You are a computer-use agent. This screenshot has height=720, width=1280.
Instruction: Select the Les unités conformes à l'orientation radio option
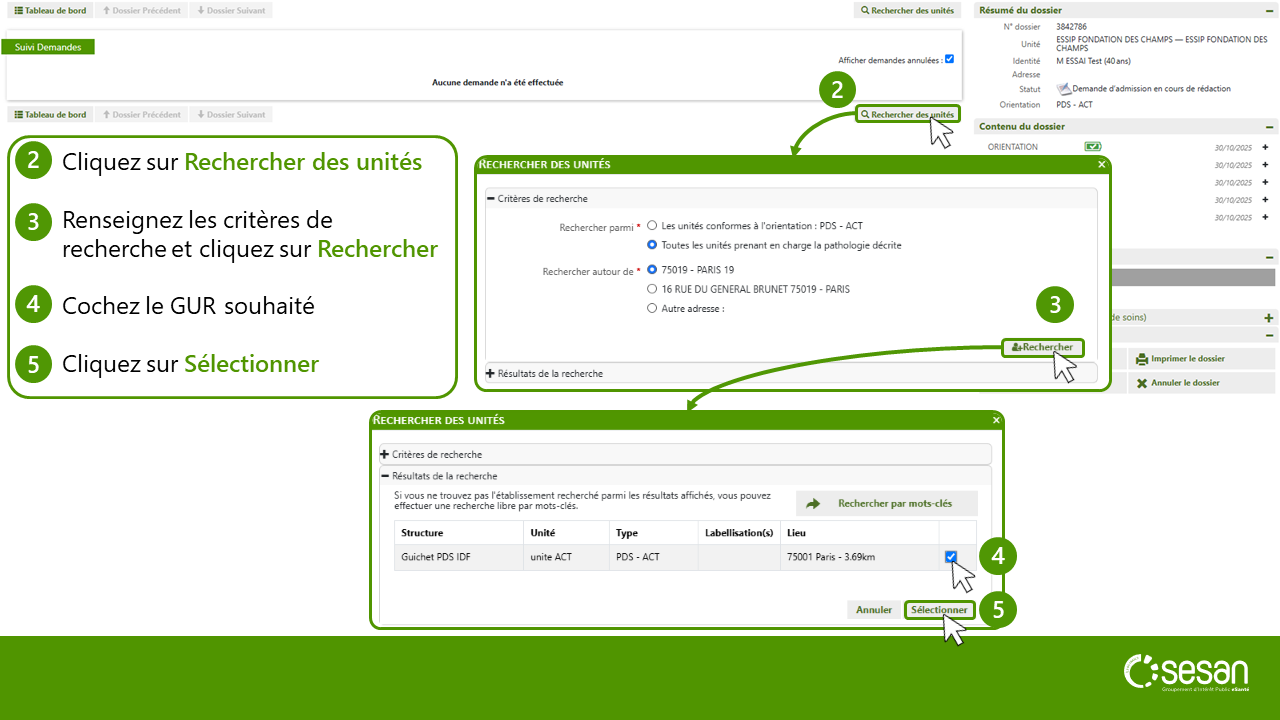click(652, 226)
